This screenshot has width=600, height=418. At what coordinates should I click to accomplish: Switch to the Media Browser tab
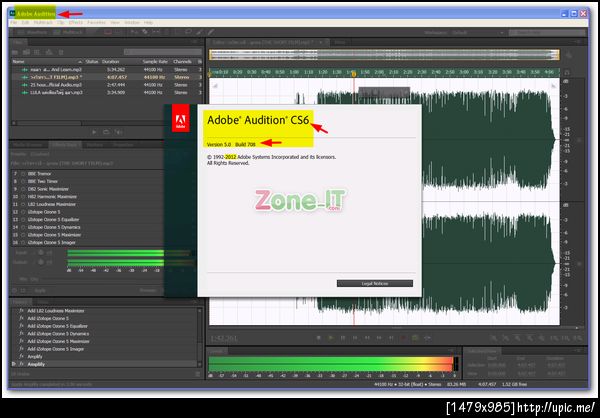coord(28,145)
